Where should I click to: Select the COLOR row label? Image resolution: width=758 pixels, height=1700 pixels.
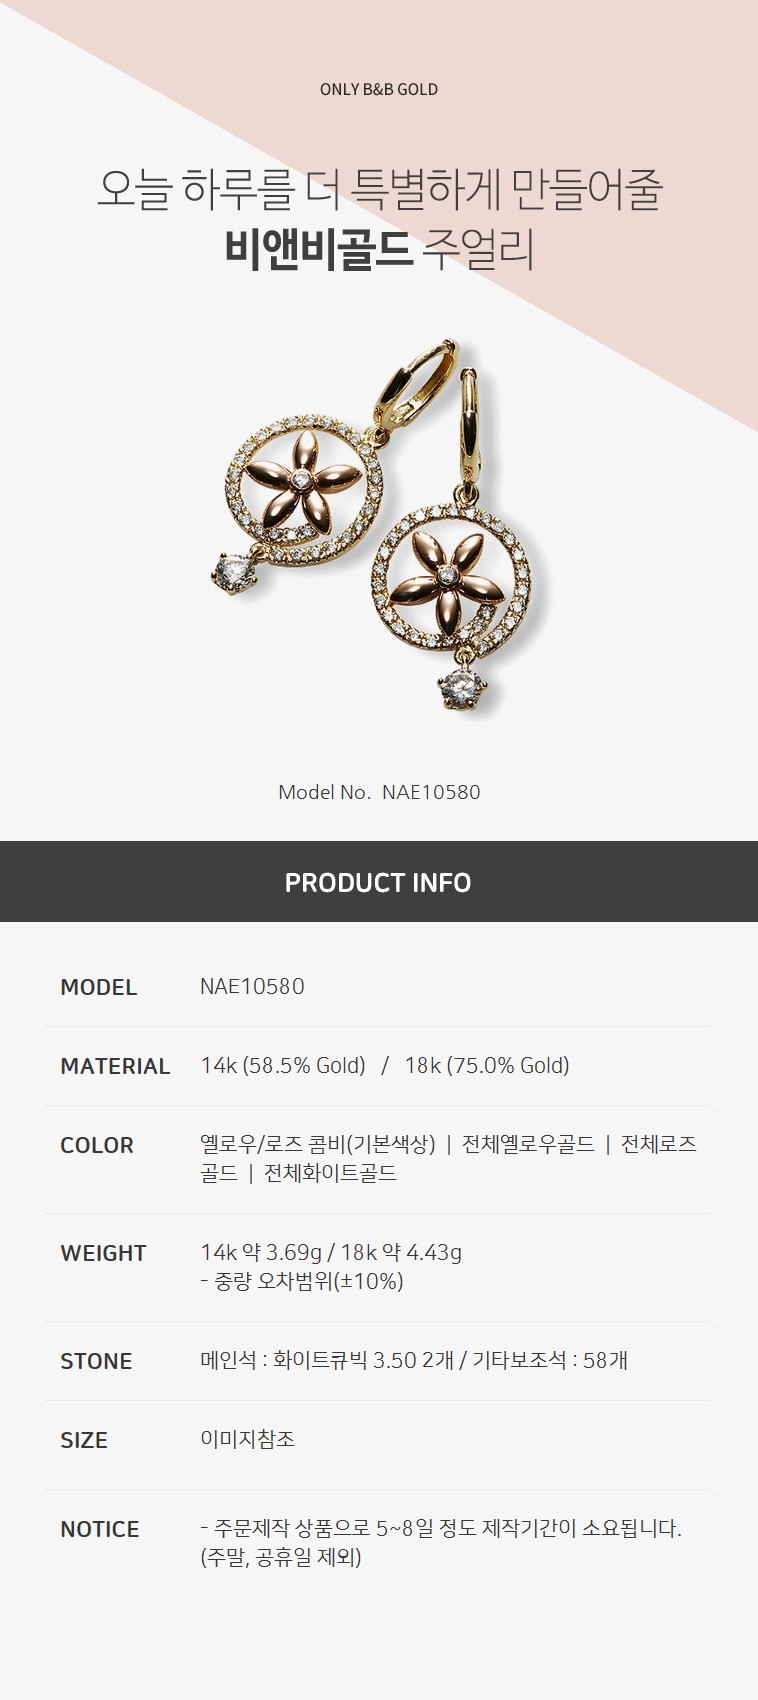97,1145
